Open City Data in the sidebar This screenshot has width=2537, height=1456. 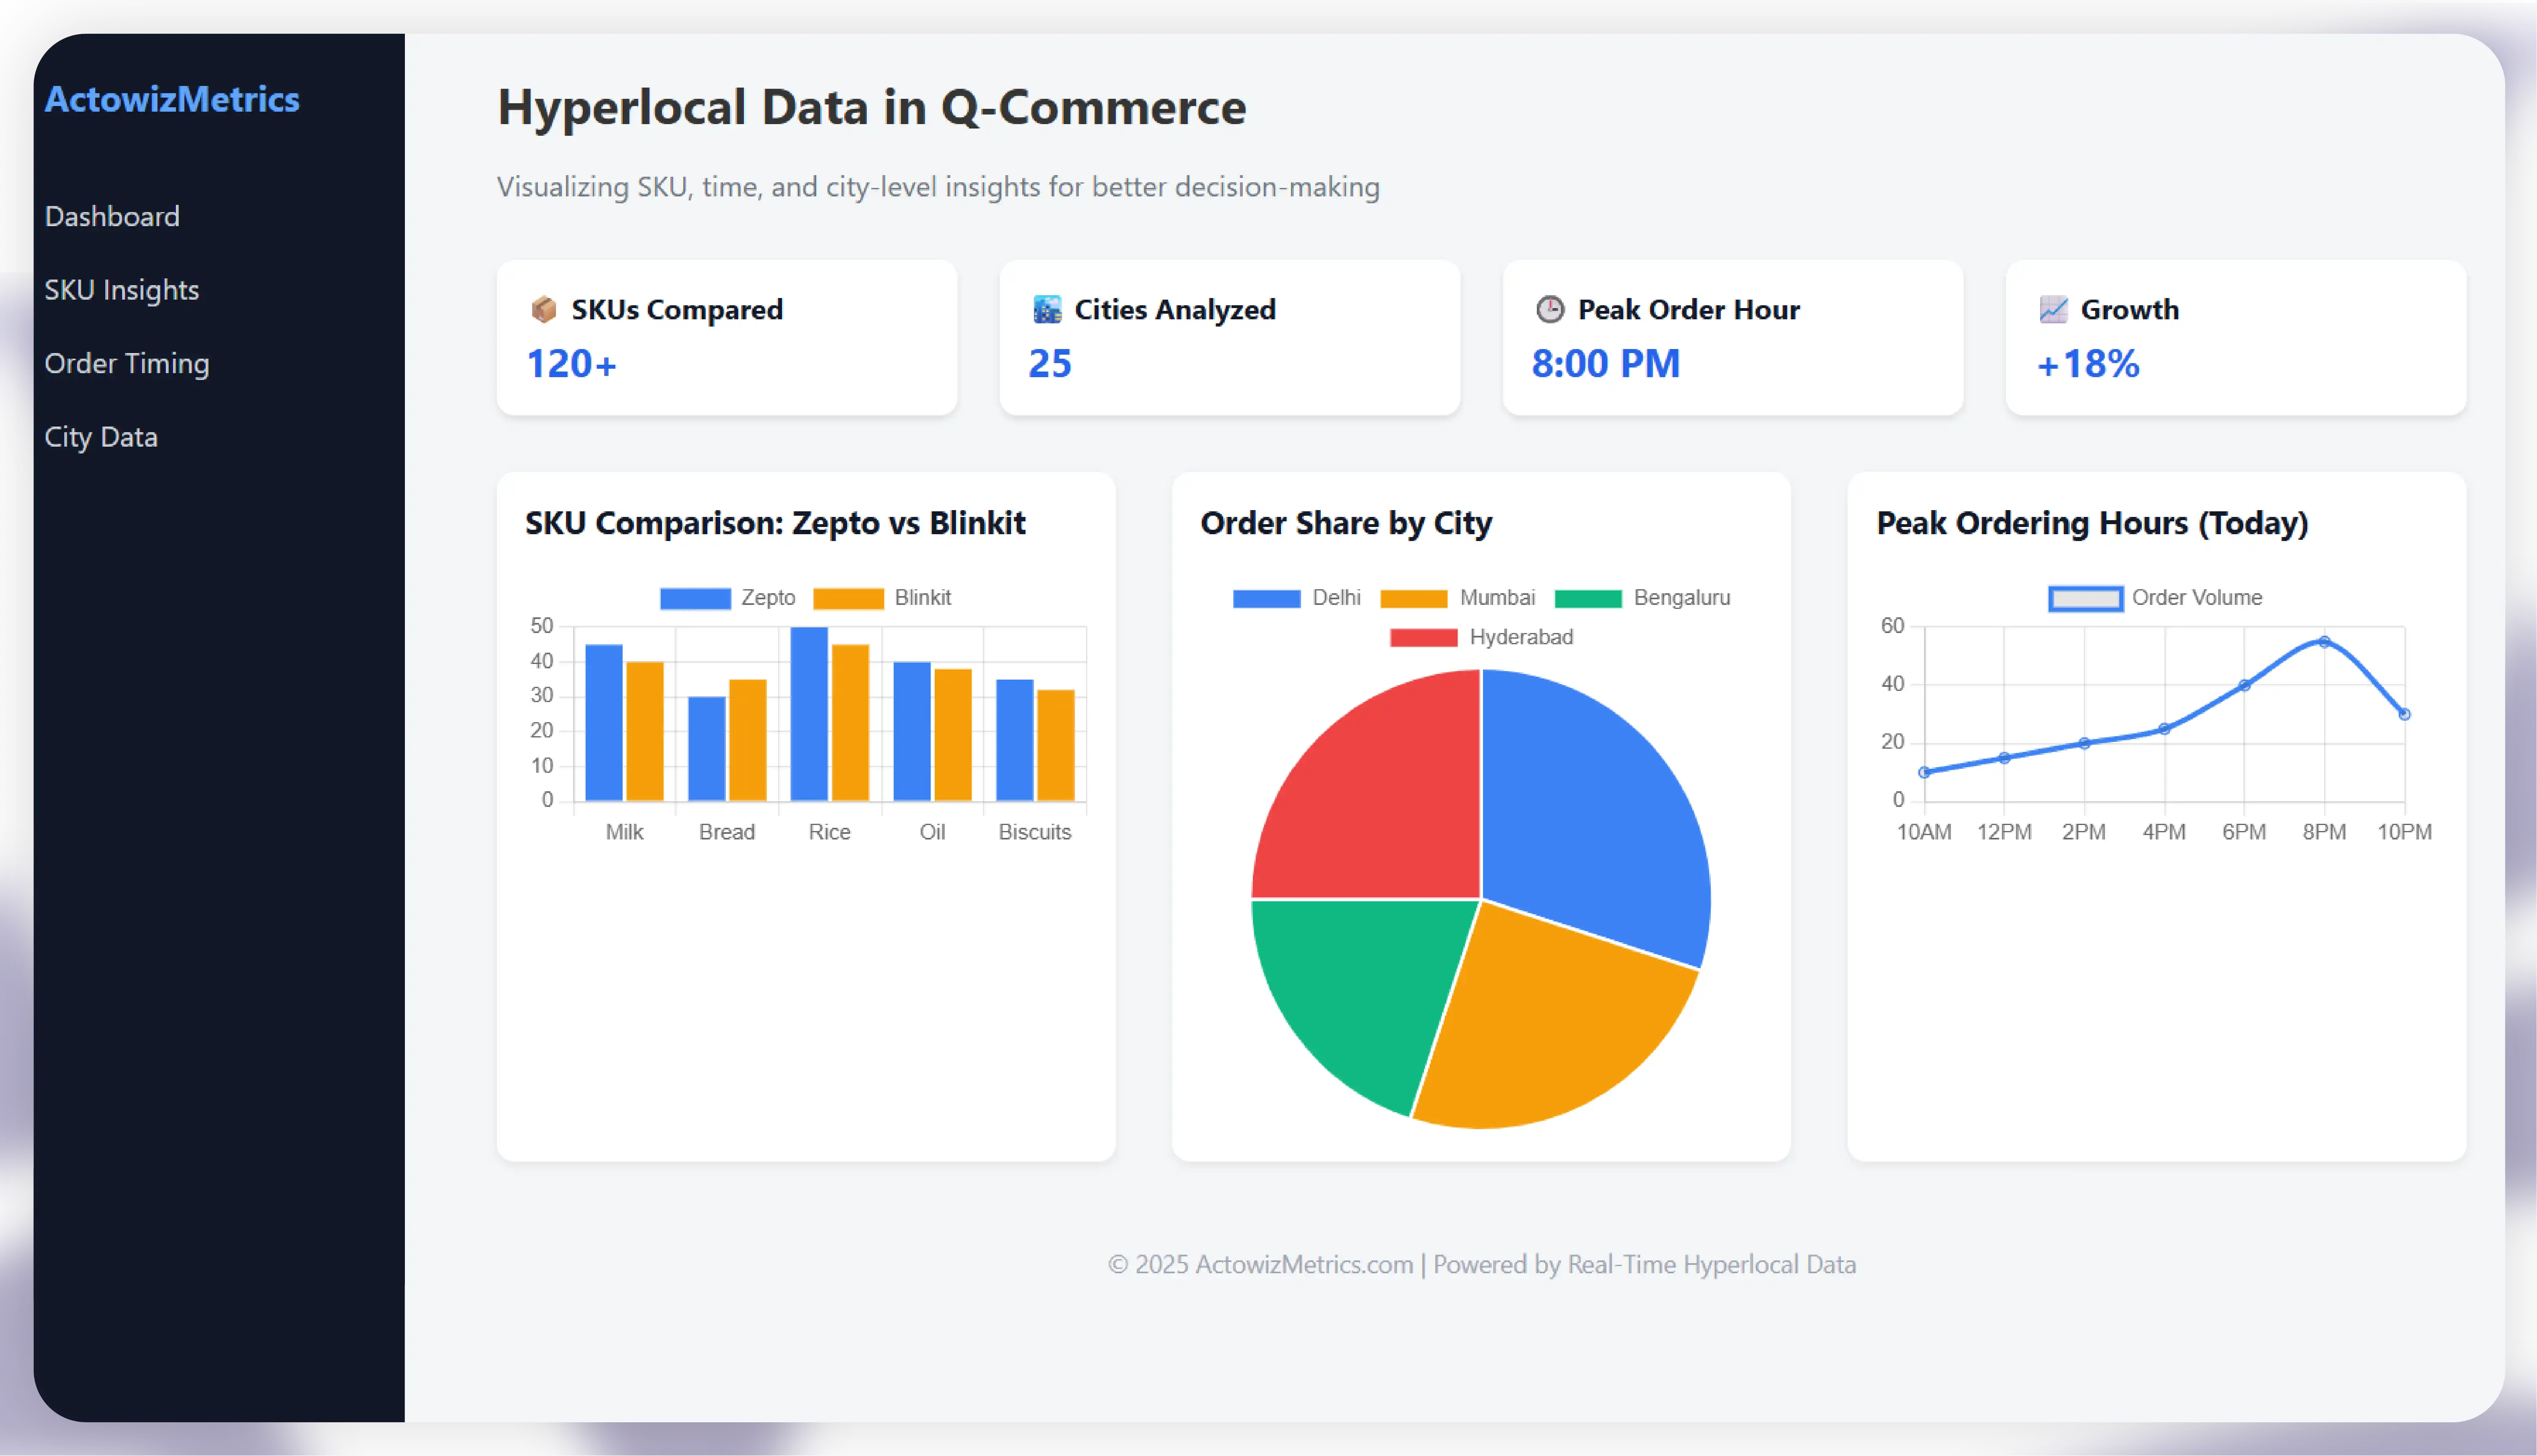tap(100, 437)
